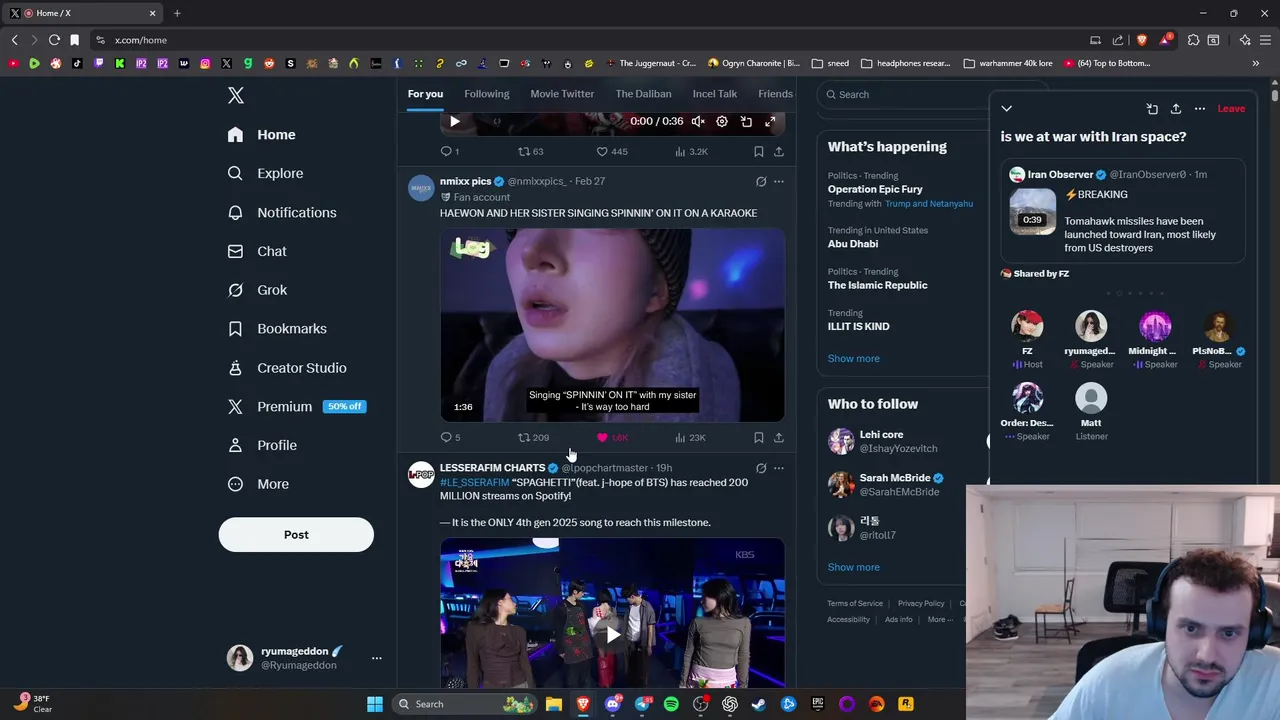This screenshot has width=1280, height=720.
Task: Toggle picture-in-picture on top video
Action: pos(746,121)
